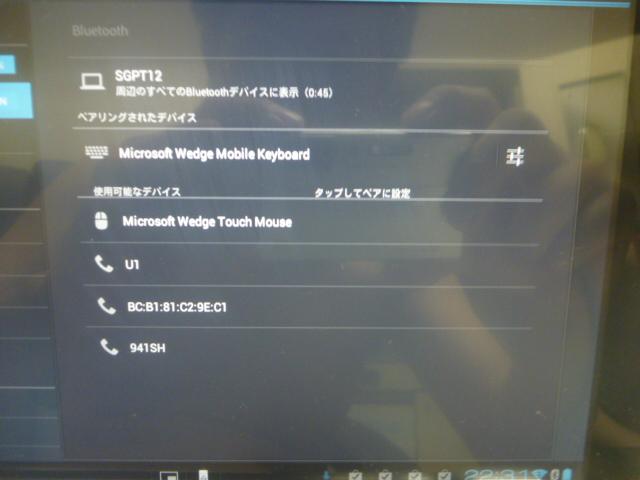The height and width of the screenshot is (480, 640).
Task: Tap the phone icon beside U1
Action: 104,264
